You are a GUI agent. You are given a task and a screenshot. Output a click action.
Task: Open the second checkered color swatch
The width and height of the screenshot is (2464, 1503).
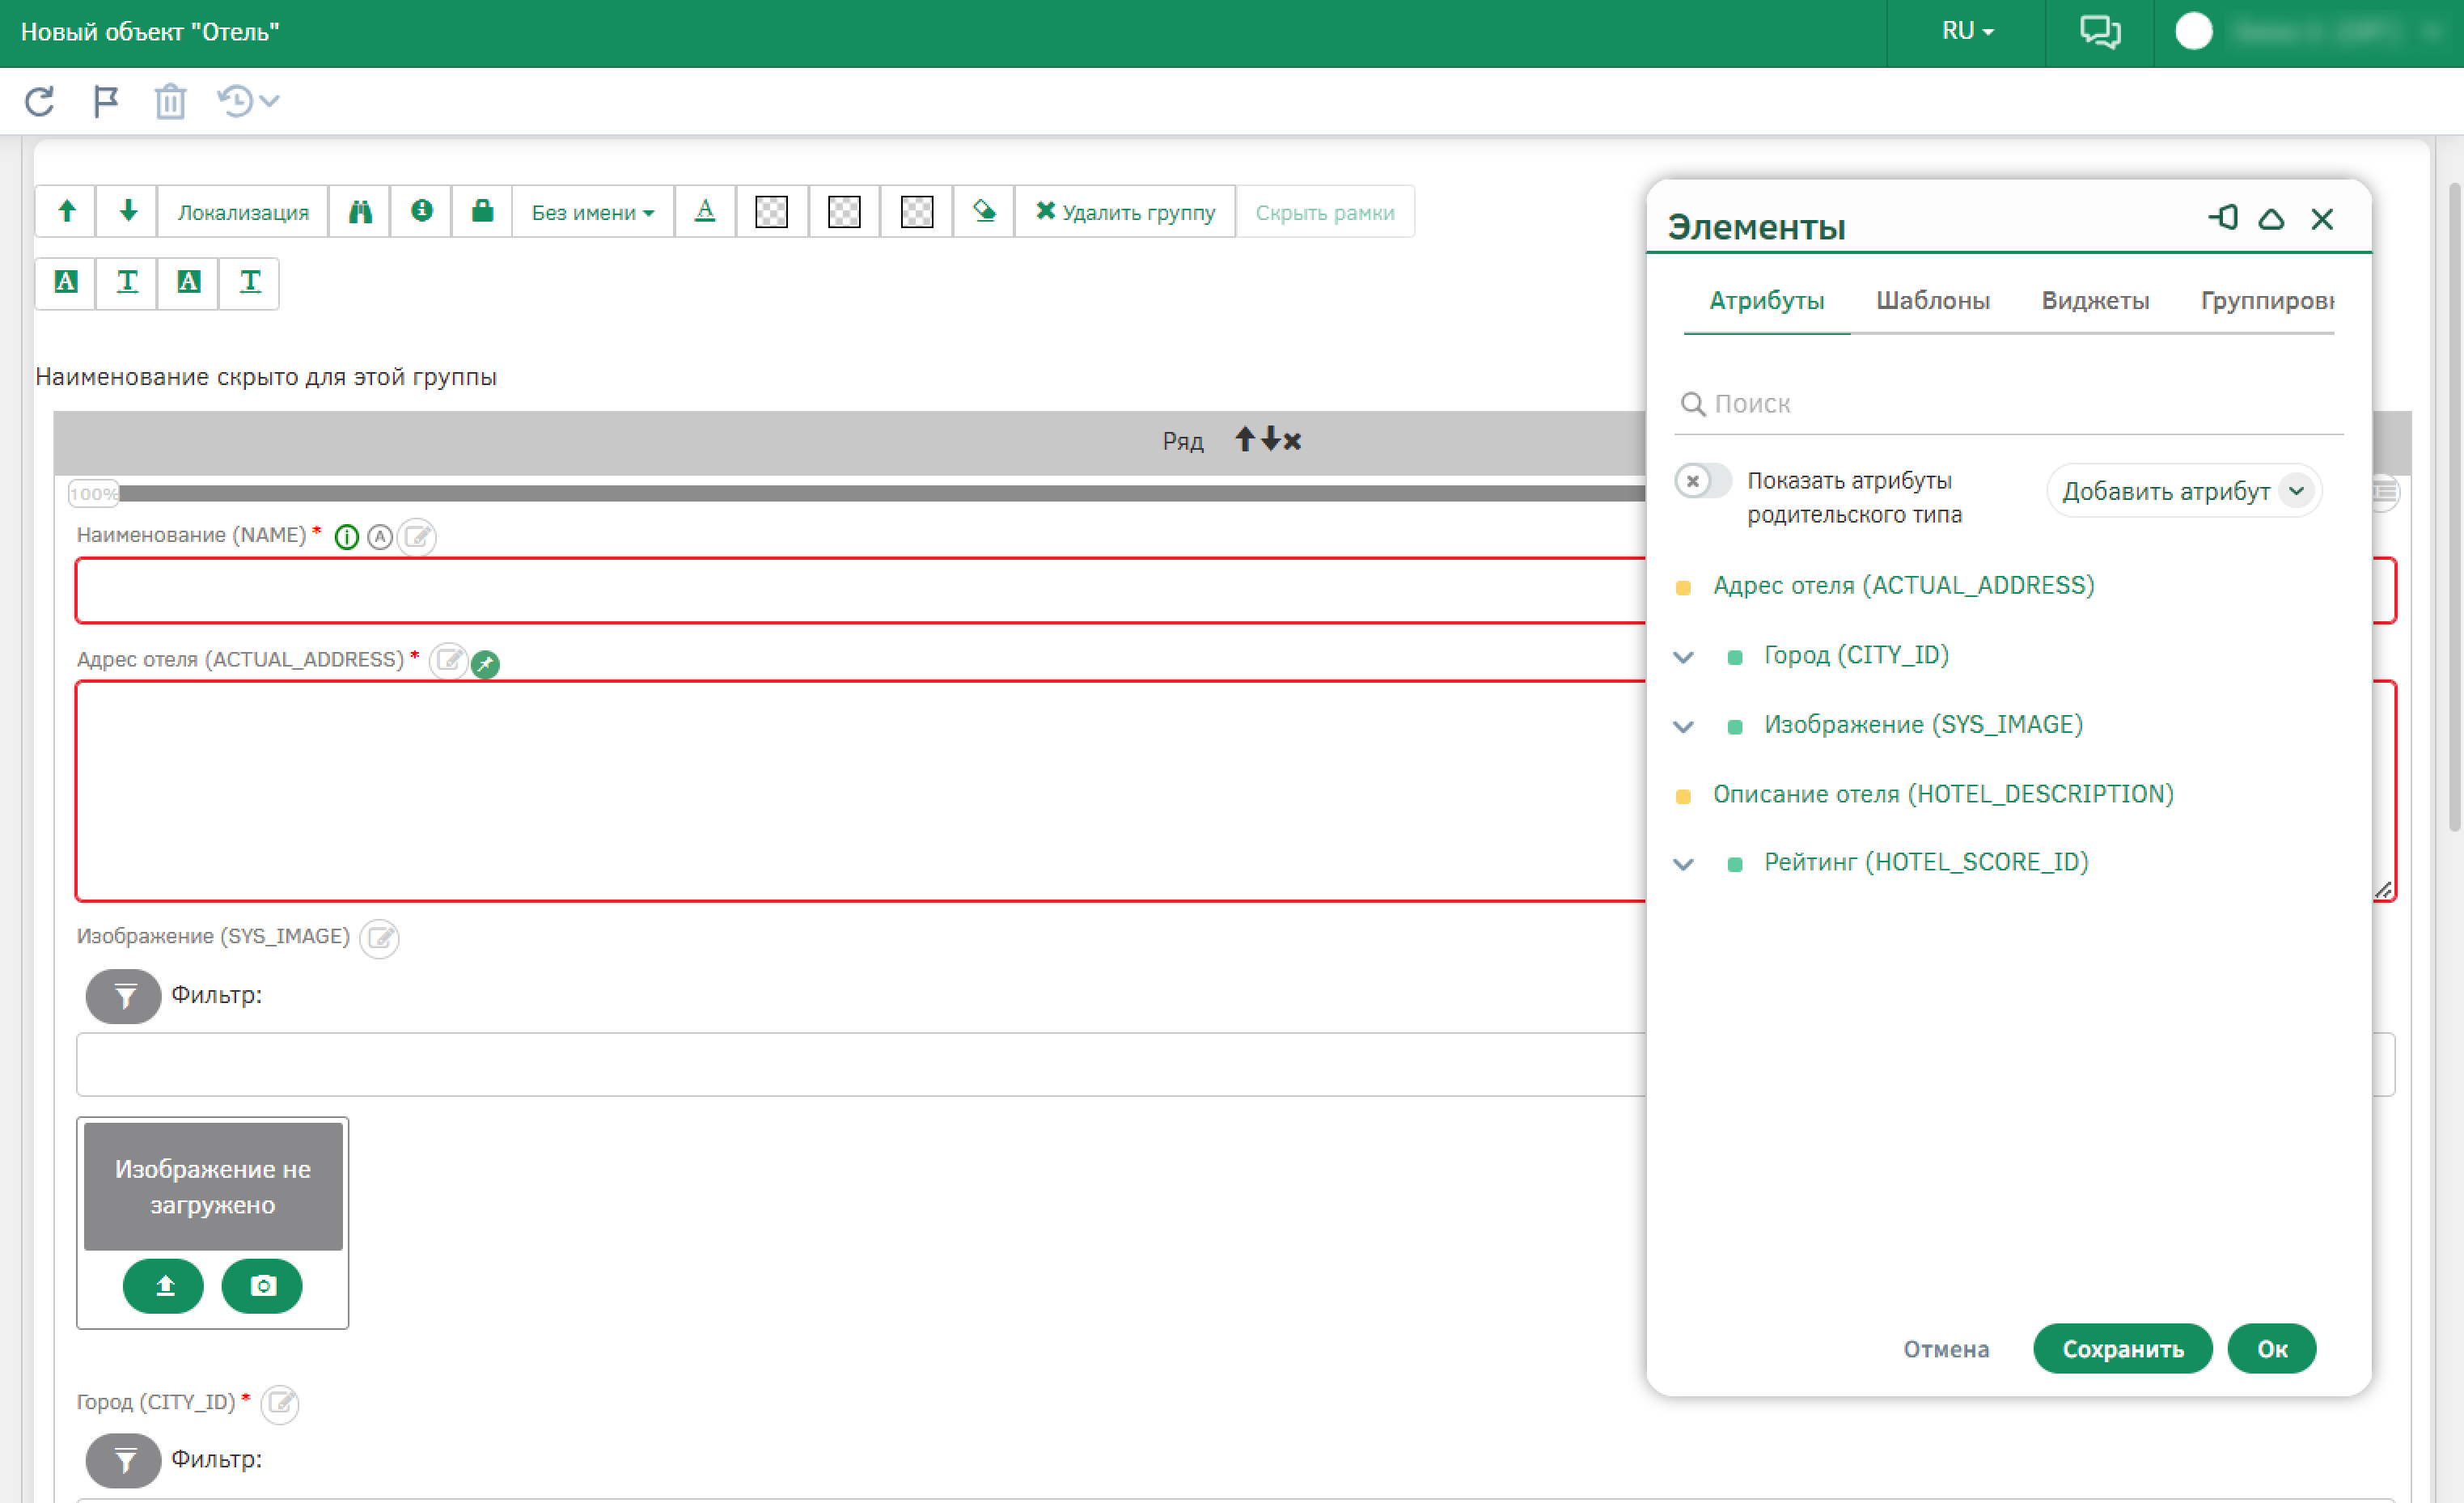coord(844,211)
